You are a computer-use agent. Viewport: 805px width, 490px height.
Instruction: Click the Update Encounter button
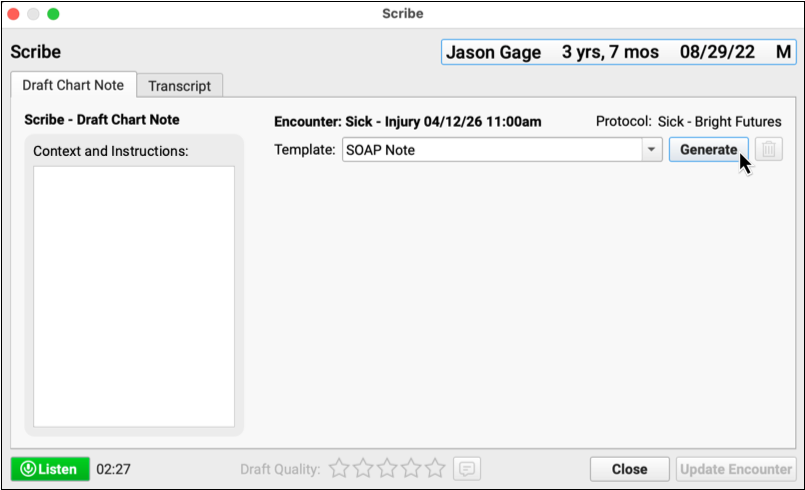click(736, 468)
